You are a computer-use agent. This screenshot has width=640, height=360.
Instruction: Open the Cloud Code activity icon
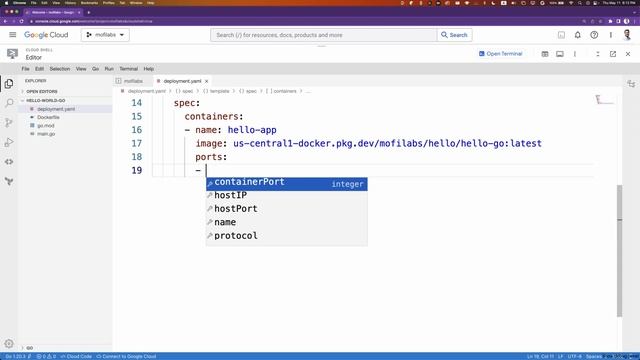pyautogui.click(x=9, y=162)
